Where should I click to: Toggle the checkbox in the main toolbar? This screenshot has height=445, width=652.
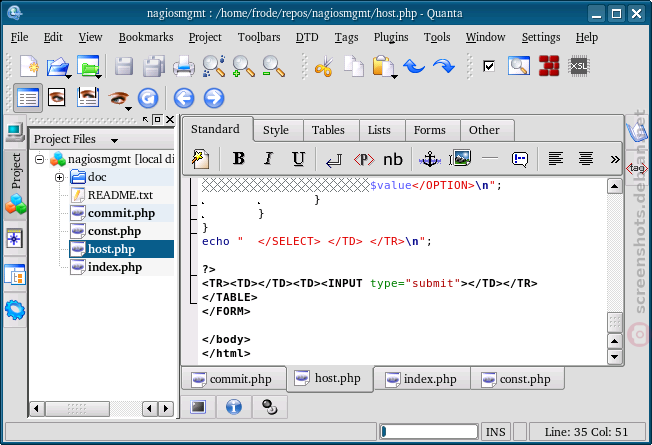489,66
